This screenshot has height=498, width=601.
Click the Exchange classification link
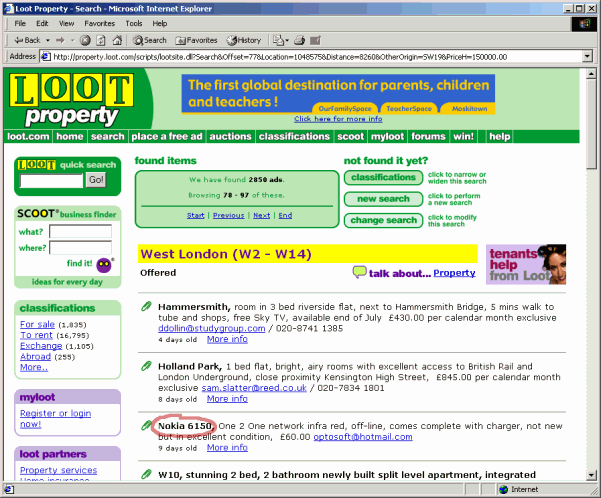[x=41, y=346]
